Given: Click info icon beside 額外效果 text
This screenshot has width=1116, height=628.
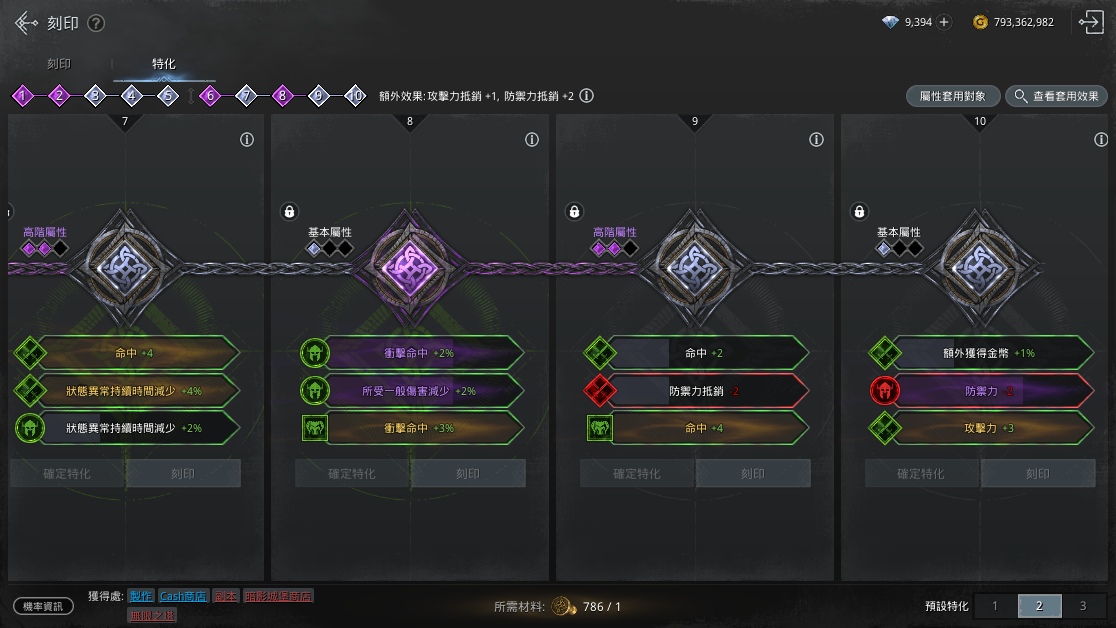Looking at the screenshot, I should 586,95.
